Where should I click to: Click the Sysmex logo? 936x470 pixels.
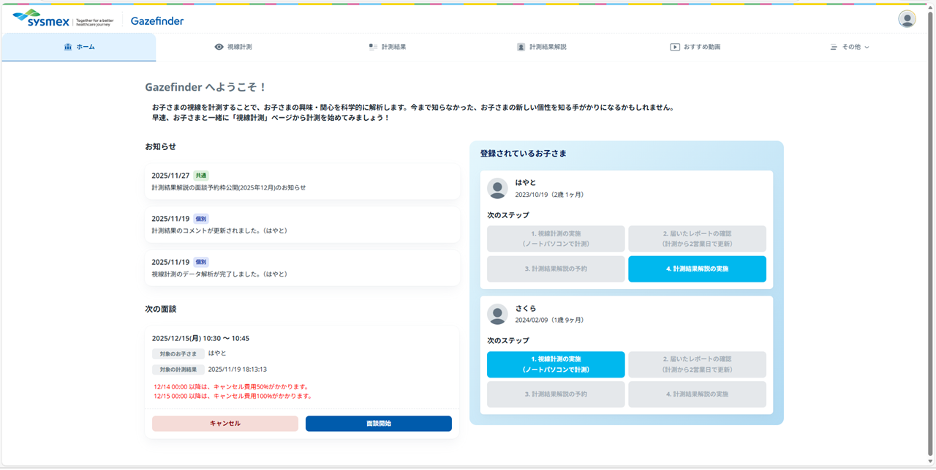[x=63, y=20]
